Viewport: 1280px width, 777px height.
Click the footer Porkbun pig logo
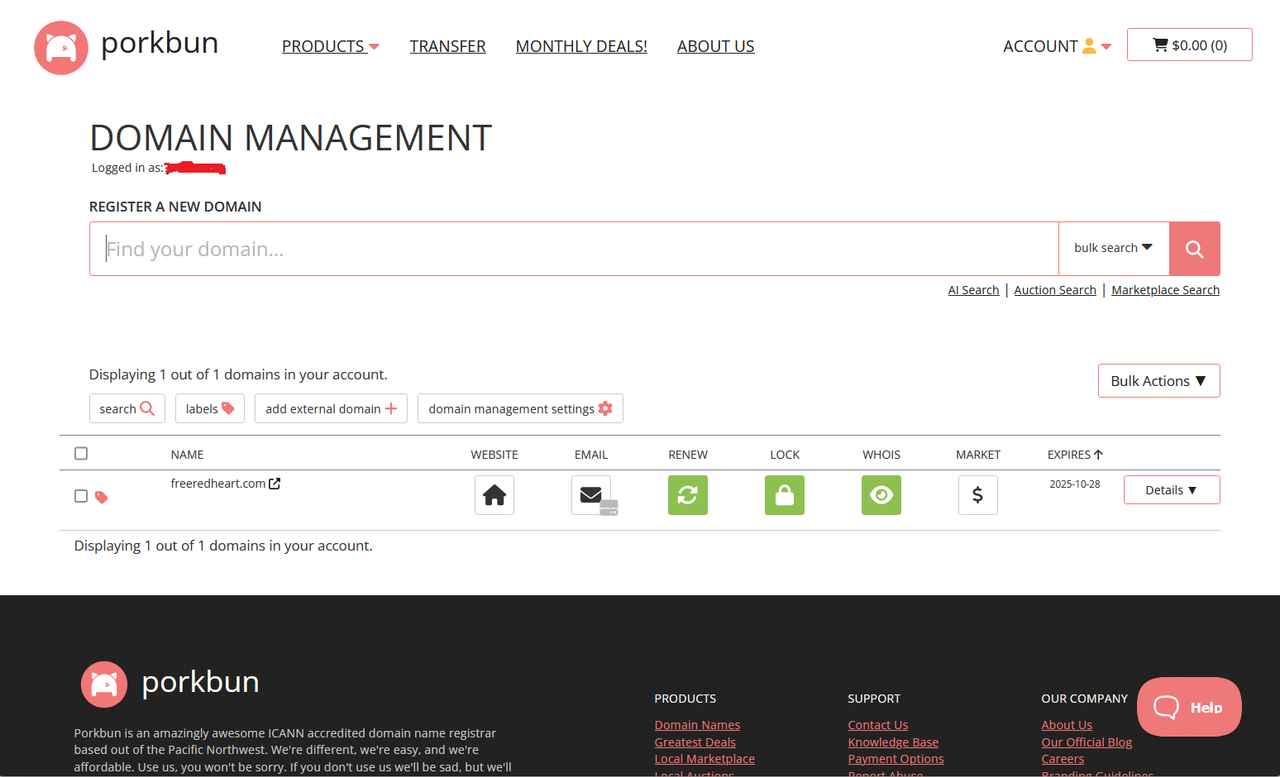[104, 684]
